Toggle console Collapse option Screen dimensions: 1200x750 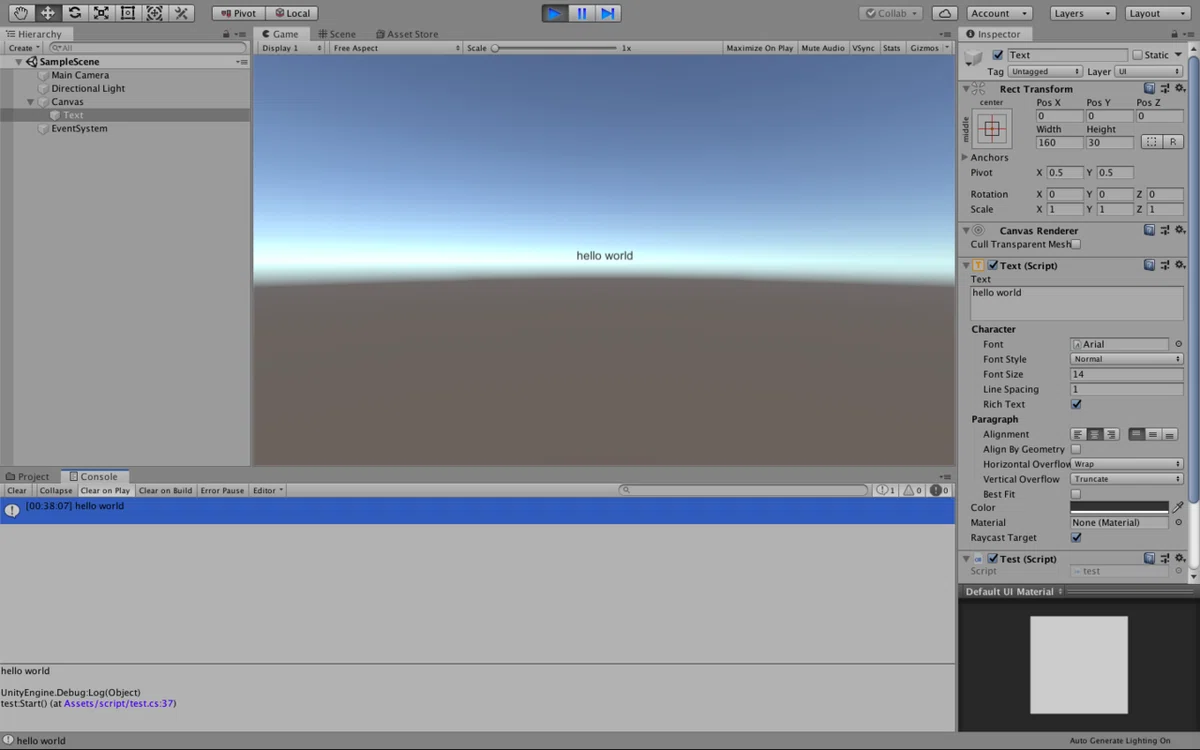pos(56,490)
